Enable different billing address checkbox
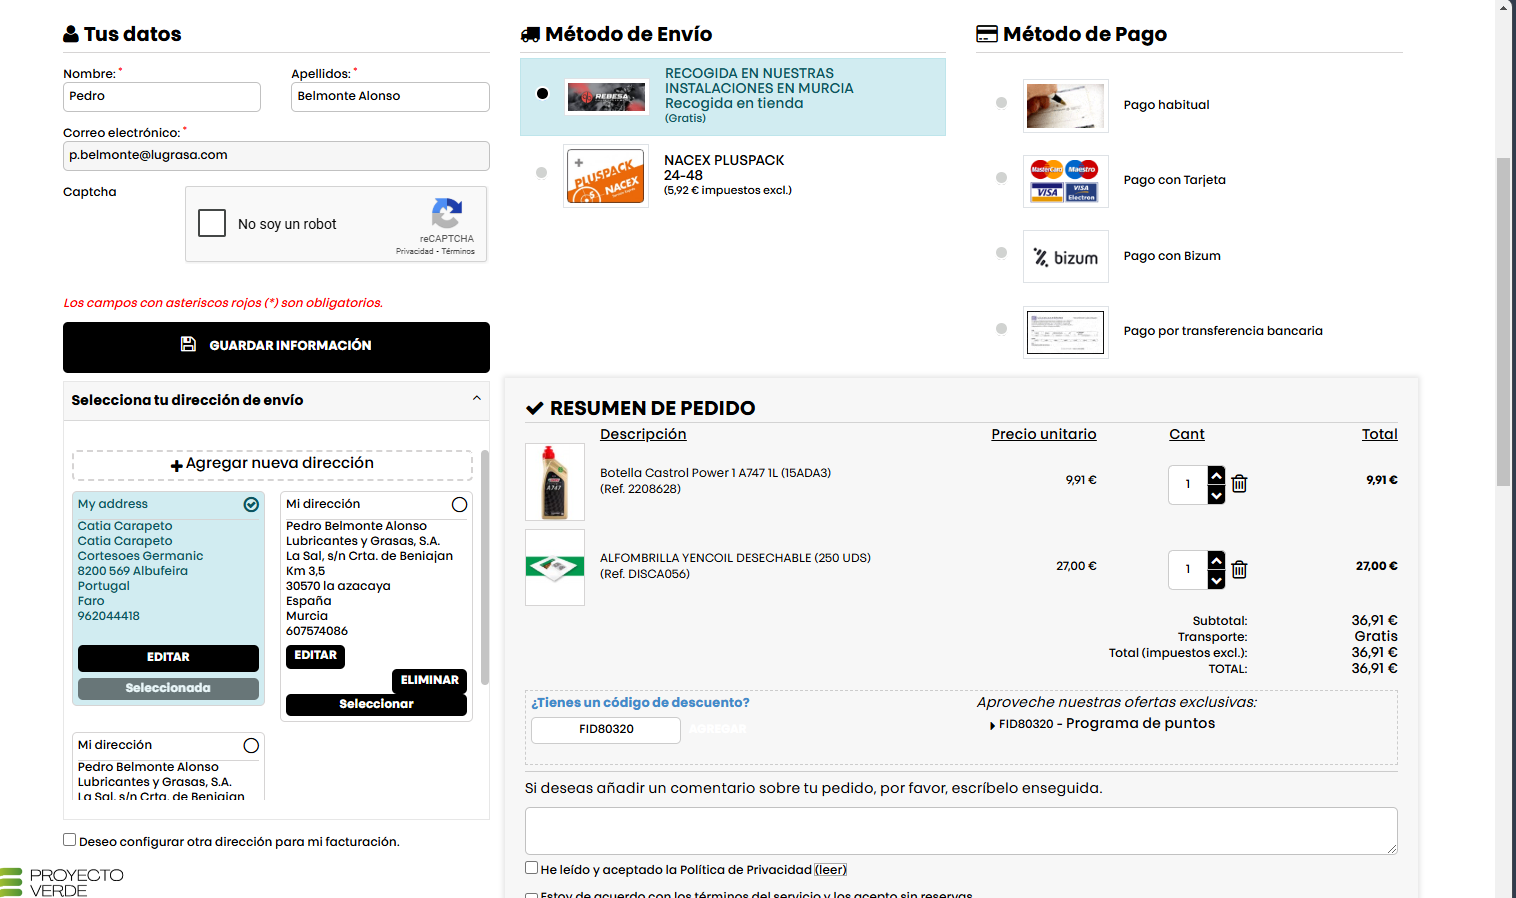Image resolution: width=1516 pixels, height=898 pixels. click(70, 840)
